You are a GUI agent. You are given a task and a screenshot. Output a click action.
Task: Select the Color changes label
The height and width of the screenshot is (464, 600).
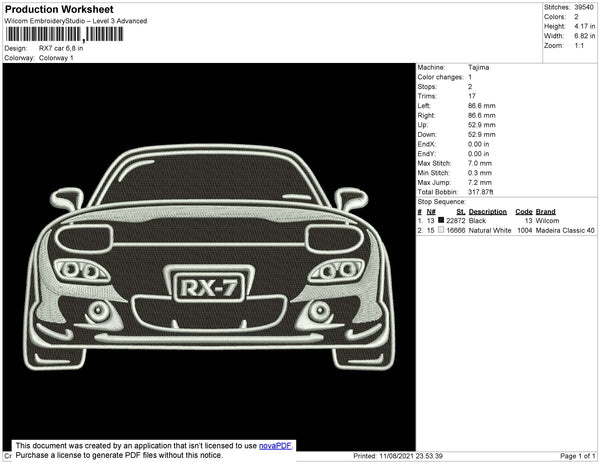pos(440,77)
